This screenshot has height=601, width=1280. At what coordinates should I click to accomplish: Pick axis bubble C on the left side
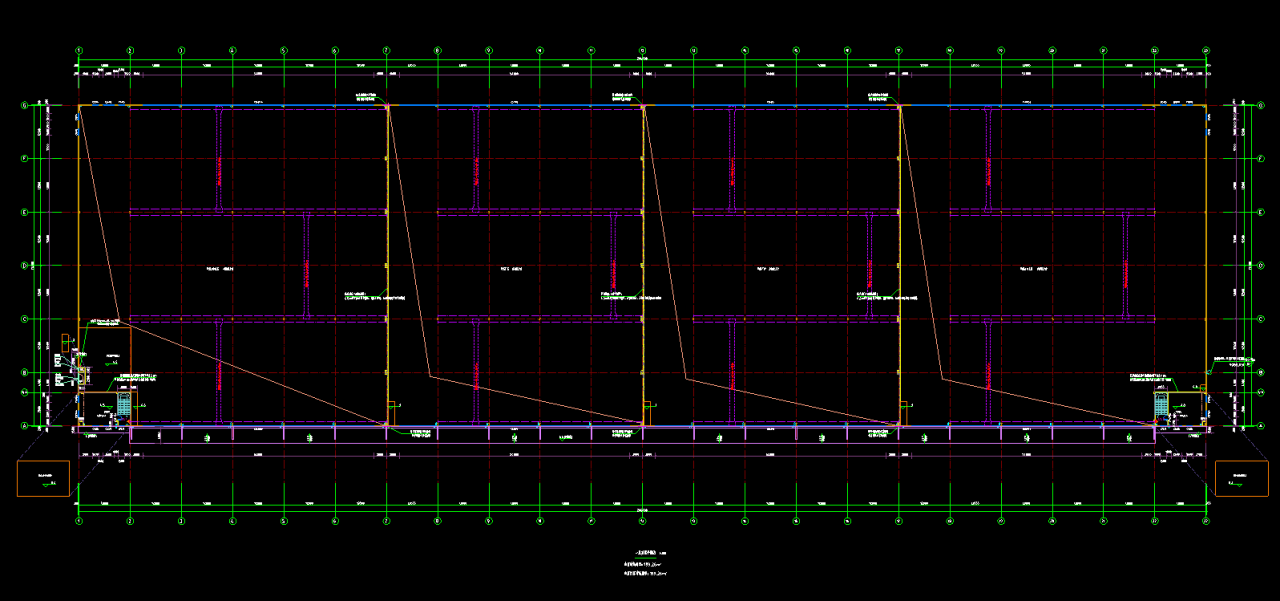coord(24,319)
